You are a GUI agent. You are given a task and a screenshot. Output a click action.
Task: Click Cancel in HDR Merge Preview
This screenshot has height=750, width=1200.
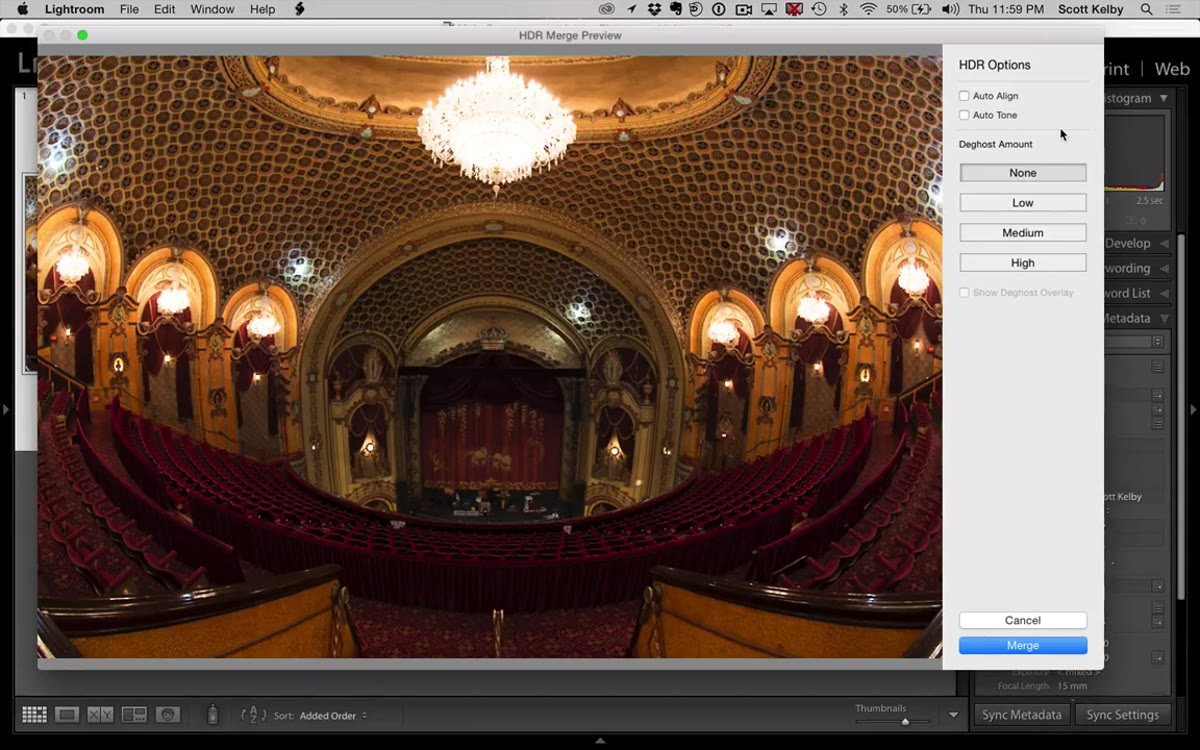pyautogui.click(x=1023, y=620)
